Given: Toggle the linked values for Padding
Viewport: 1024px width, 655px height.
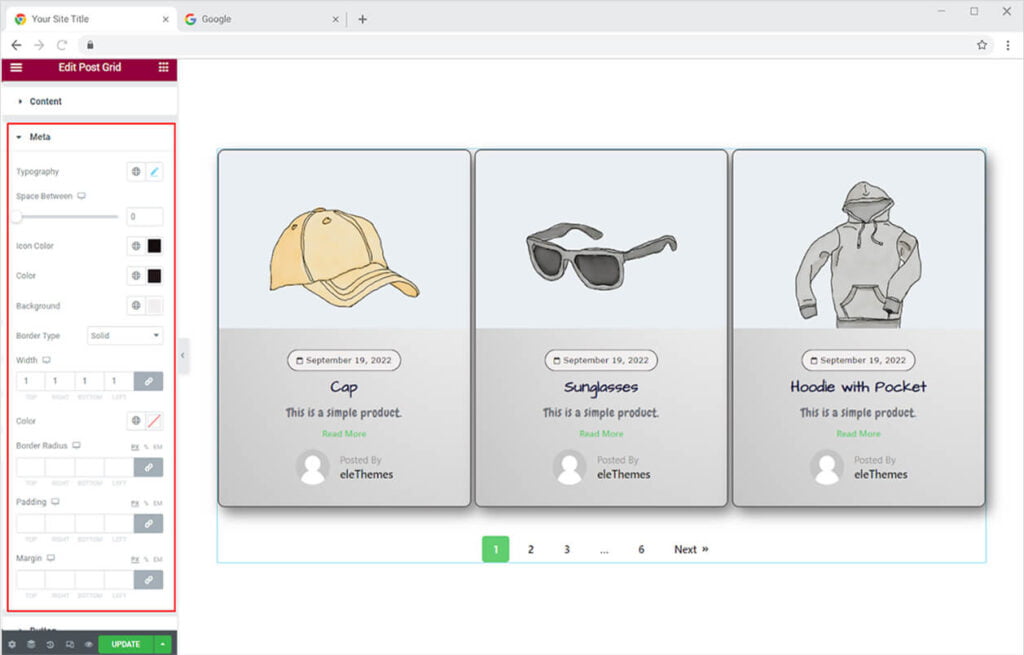Looking at the screenshot, I should 148,523.
